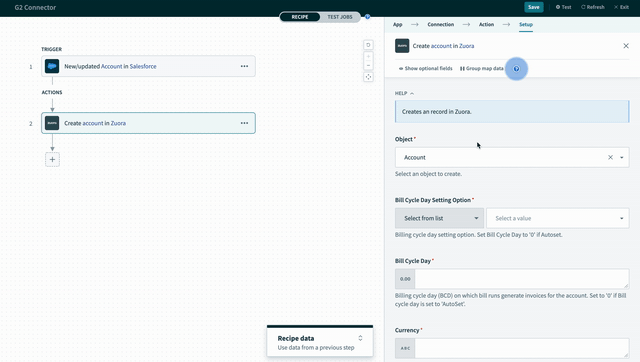The image size is (640, 362).
Task: Click the 'Creates an record in Zuora.' help text
Action: [x=437, y=111]
